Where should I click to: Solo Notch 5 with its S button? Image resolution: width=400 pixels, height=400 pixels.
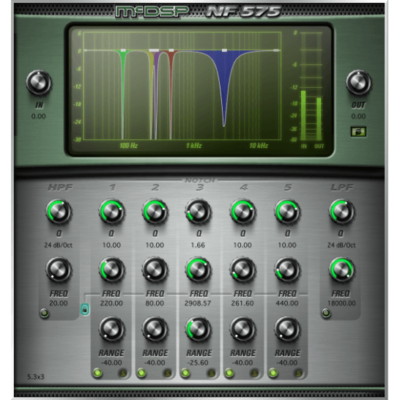click(x=299, y=373)
